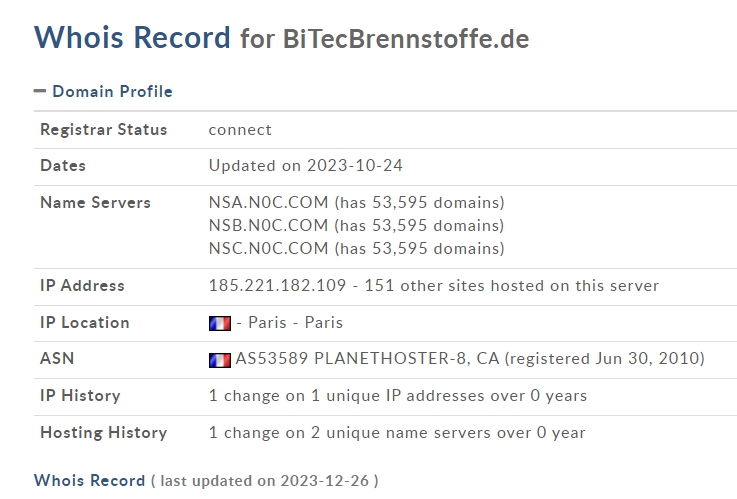Open NSB.N0C.COM name server
The height and width of the screenshot is (499, 737).
point(268,226)
